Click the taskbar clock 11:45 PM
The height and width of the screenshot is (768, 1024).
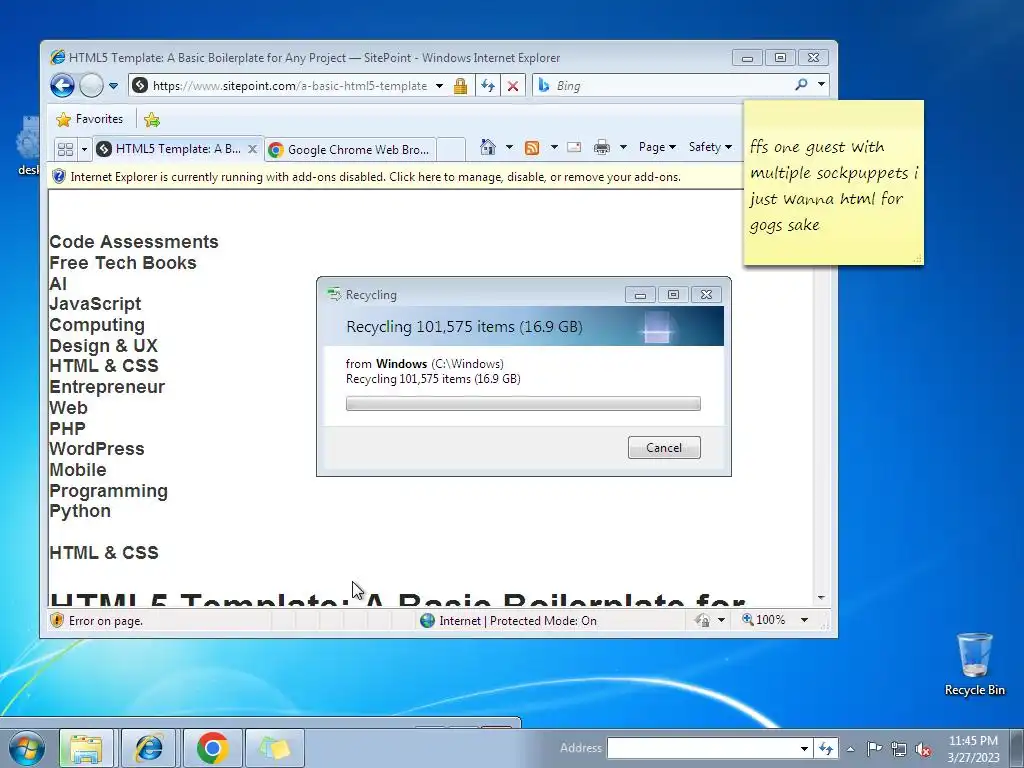pyautogui.click(x=973, y=748)
